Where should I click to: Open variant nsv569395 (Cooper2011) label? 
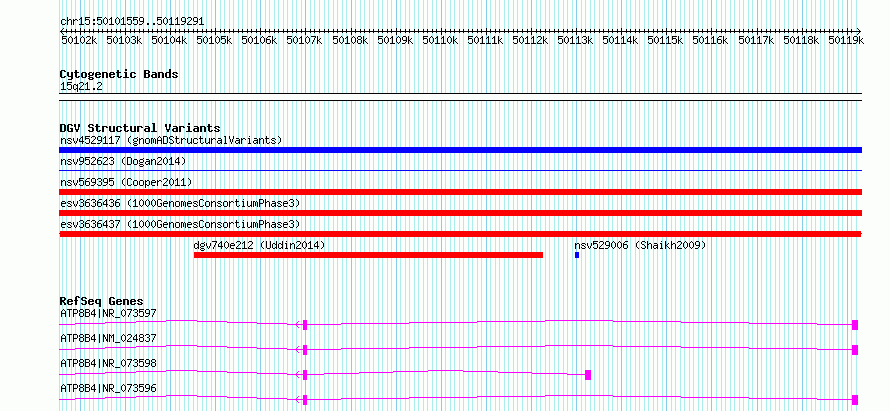coord(126,182)
